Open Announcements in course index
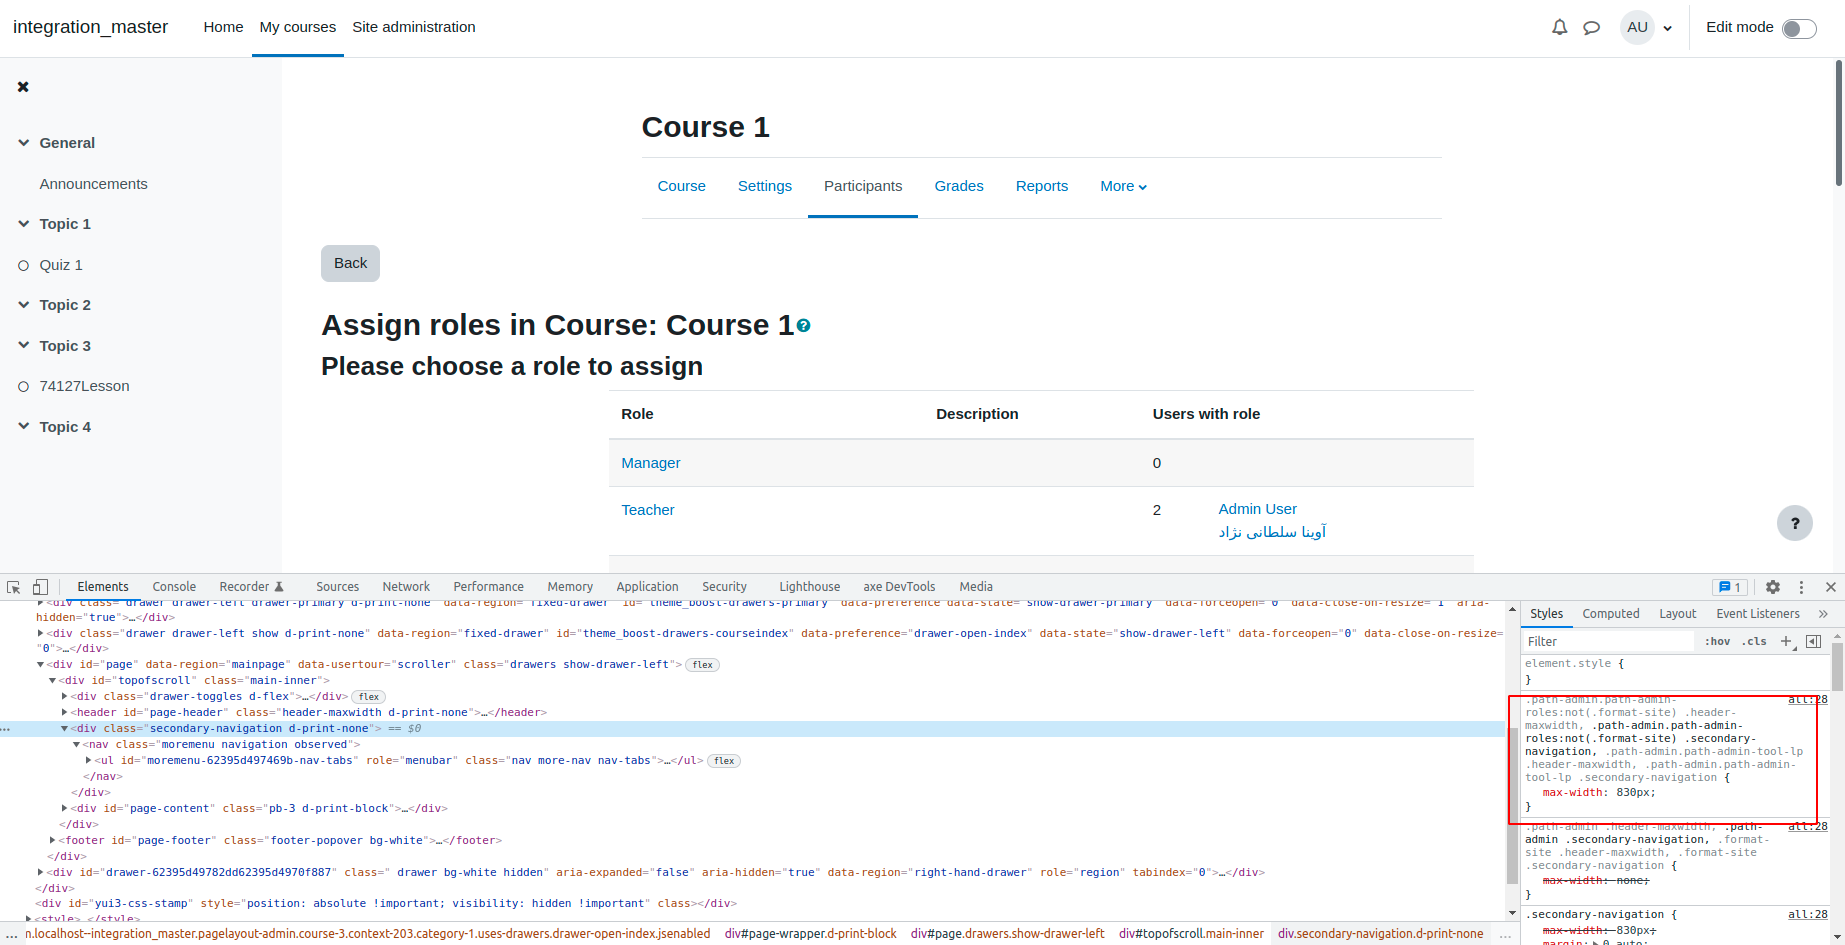The image size is (1845, 945). [x=93, y=184]
